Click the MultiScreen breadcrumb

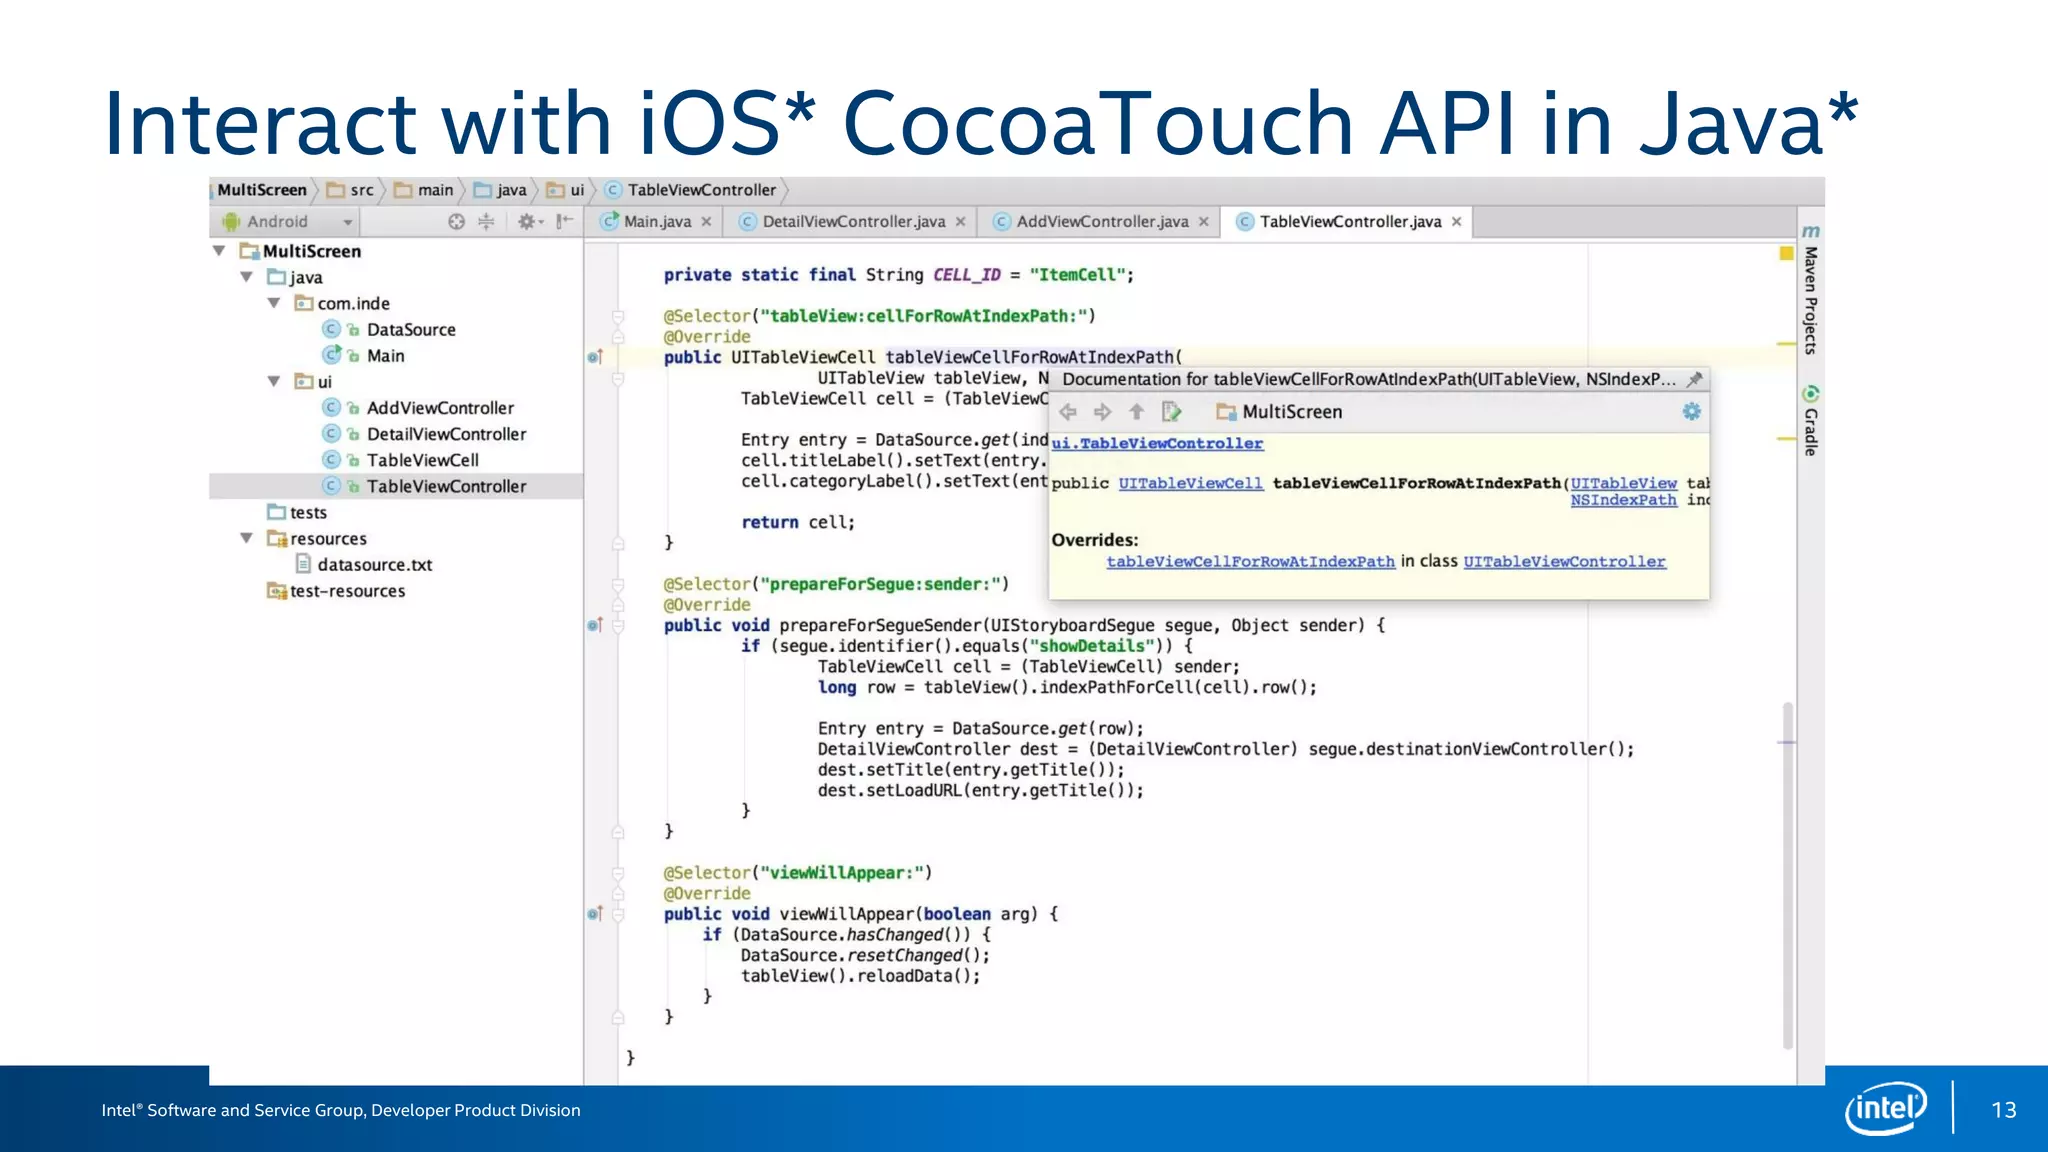click(262, 190)
